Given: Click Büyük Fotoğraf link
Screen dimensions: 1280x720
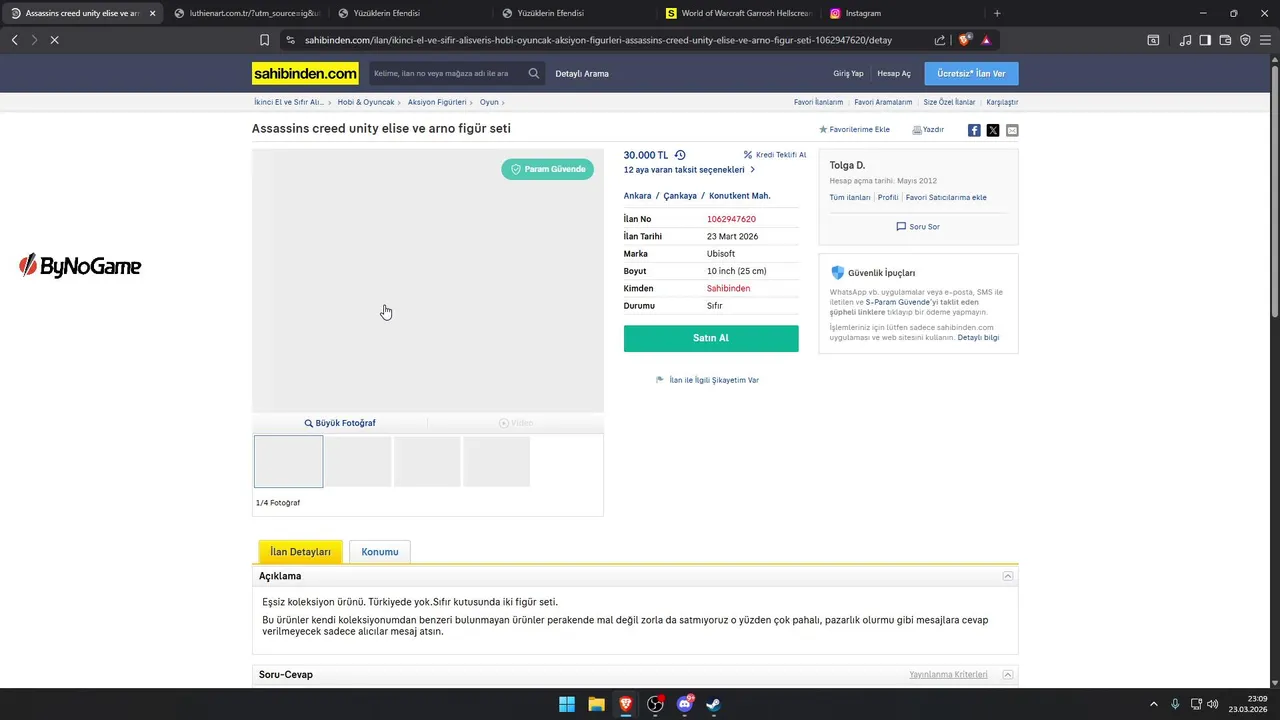Looking at the screenshot, I should point(340,423).
